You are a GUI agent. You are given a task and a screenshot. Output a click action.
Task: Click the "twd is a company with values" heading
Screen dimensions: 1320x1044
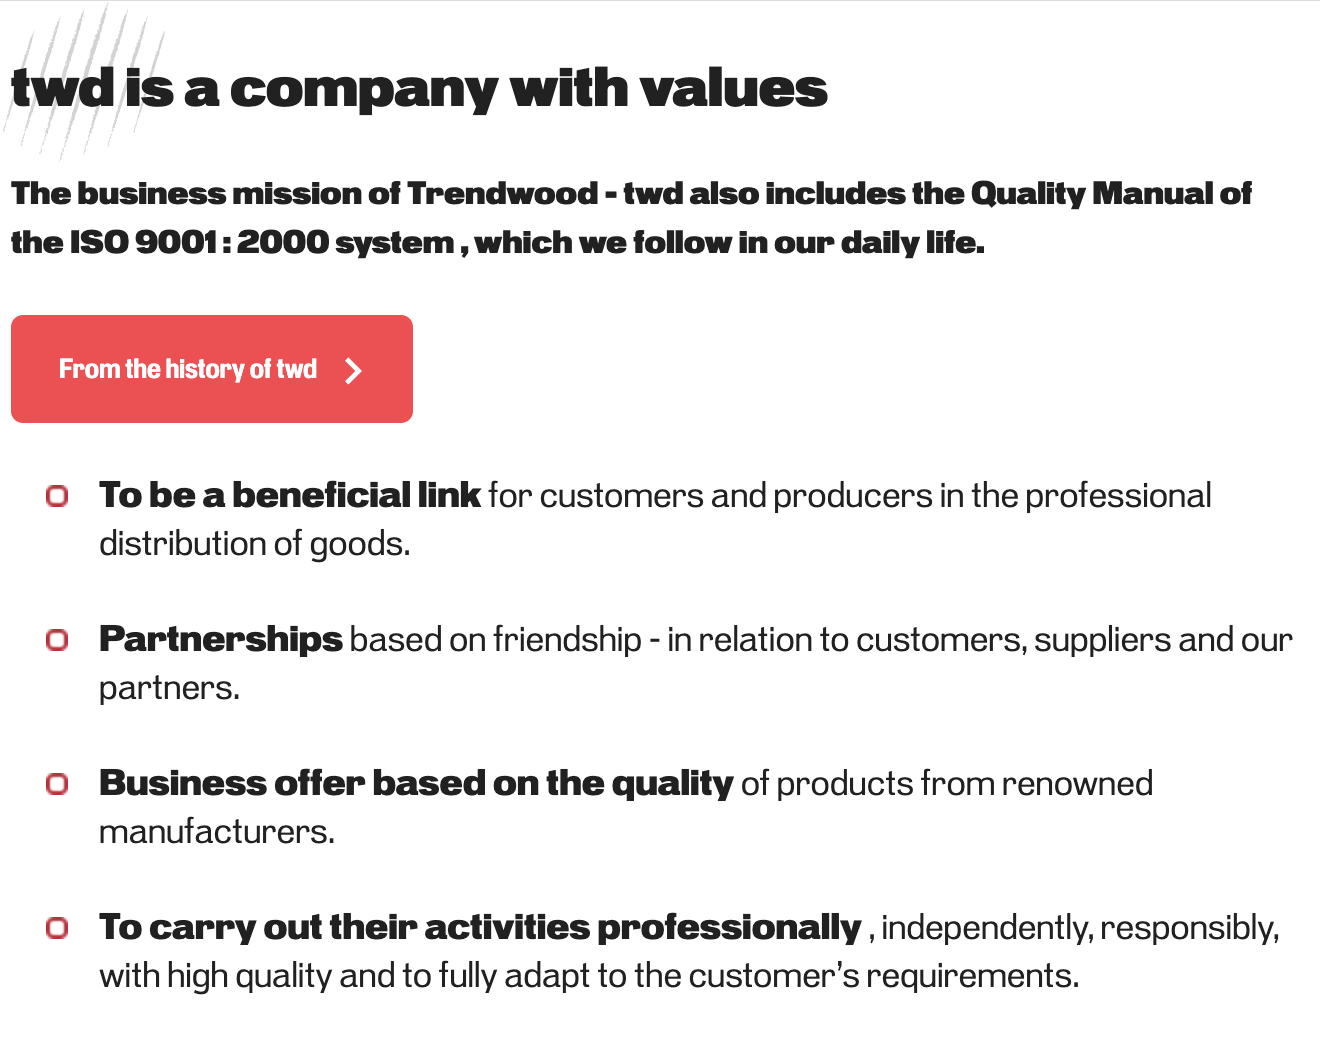419,89
